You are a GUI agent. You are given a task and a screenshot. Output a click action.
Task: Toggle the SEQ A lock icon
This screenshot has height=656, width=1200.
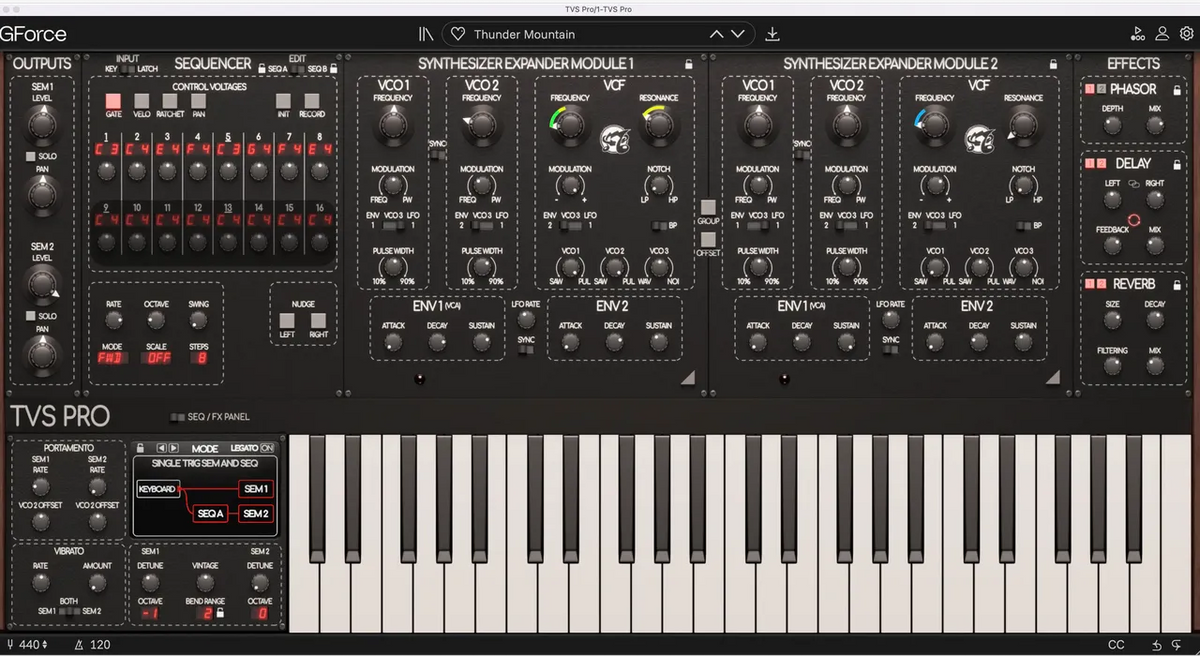(x=263, y=69)
